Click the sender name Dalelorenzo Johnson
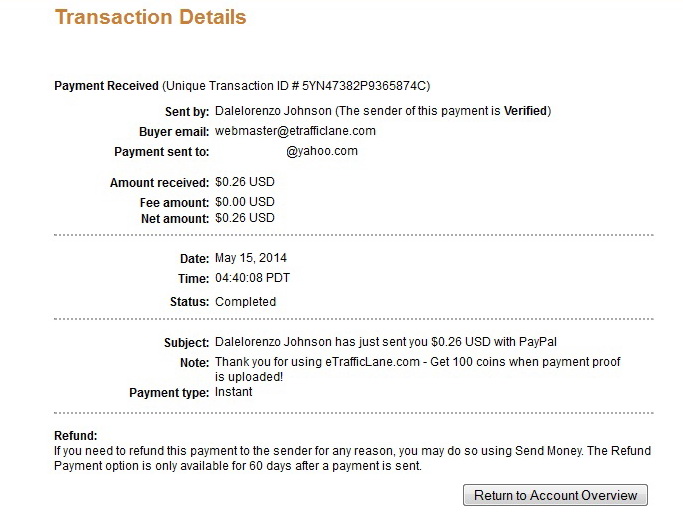 (x=273, y=111)
